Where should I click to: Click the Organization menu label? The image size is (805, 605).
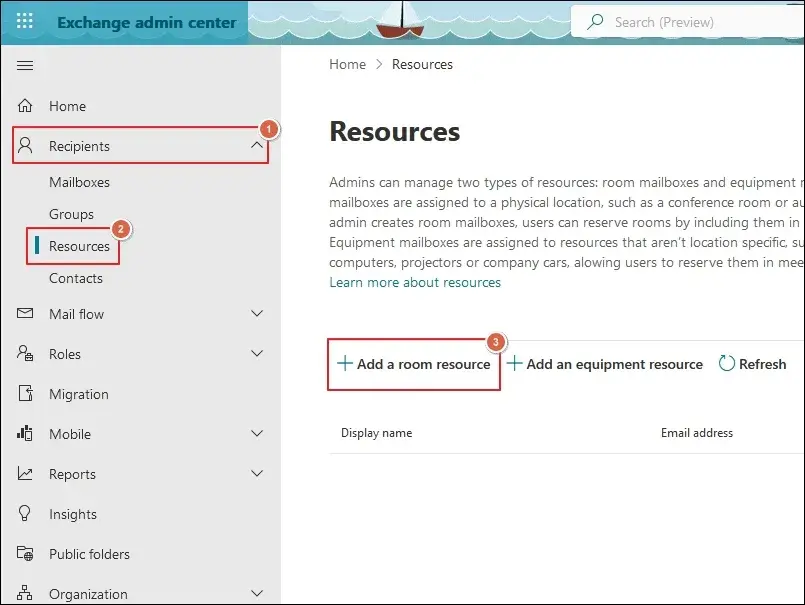coord(88,594)
